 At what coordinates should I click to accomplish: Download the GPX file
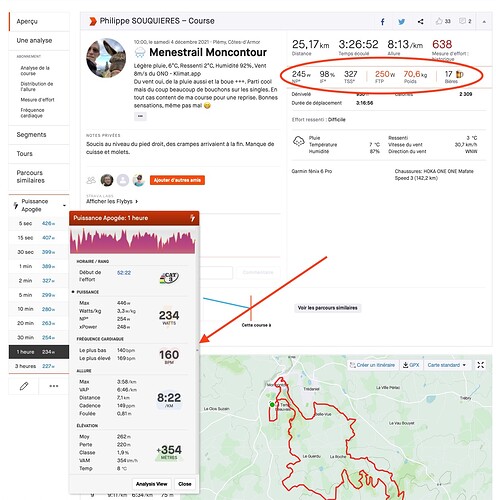click(x=411, y=365)
